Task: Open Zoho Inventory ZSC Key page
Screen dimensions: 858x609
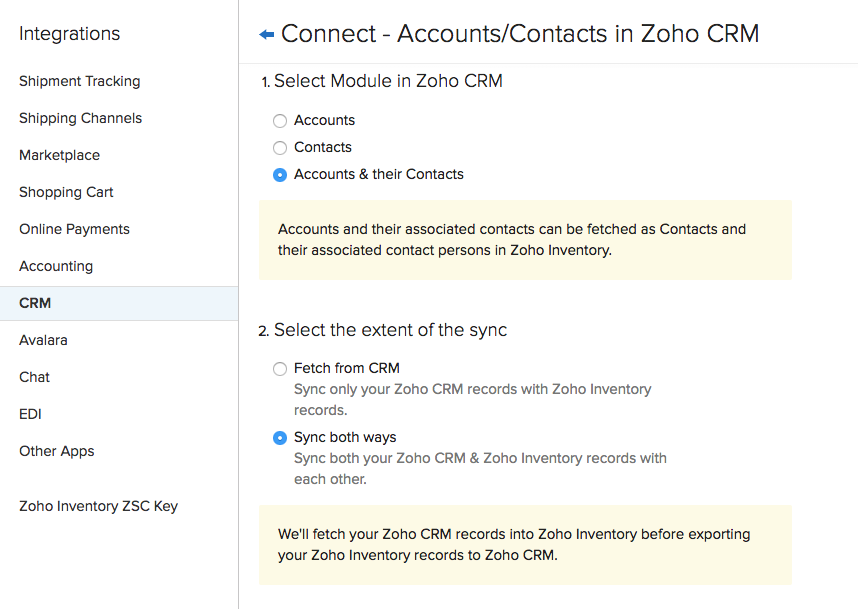Action: tap(98, 506)
